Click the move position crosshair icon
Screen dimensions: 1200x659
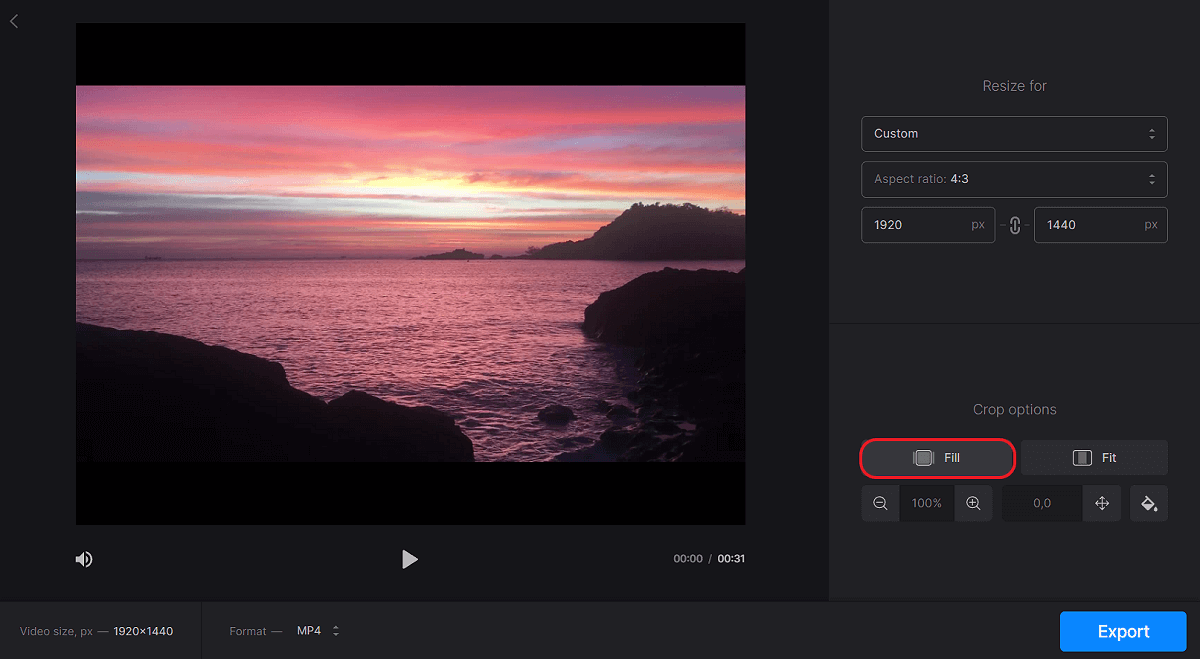point(1101,503)
